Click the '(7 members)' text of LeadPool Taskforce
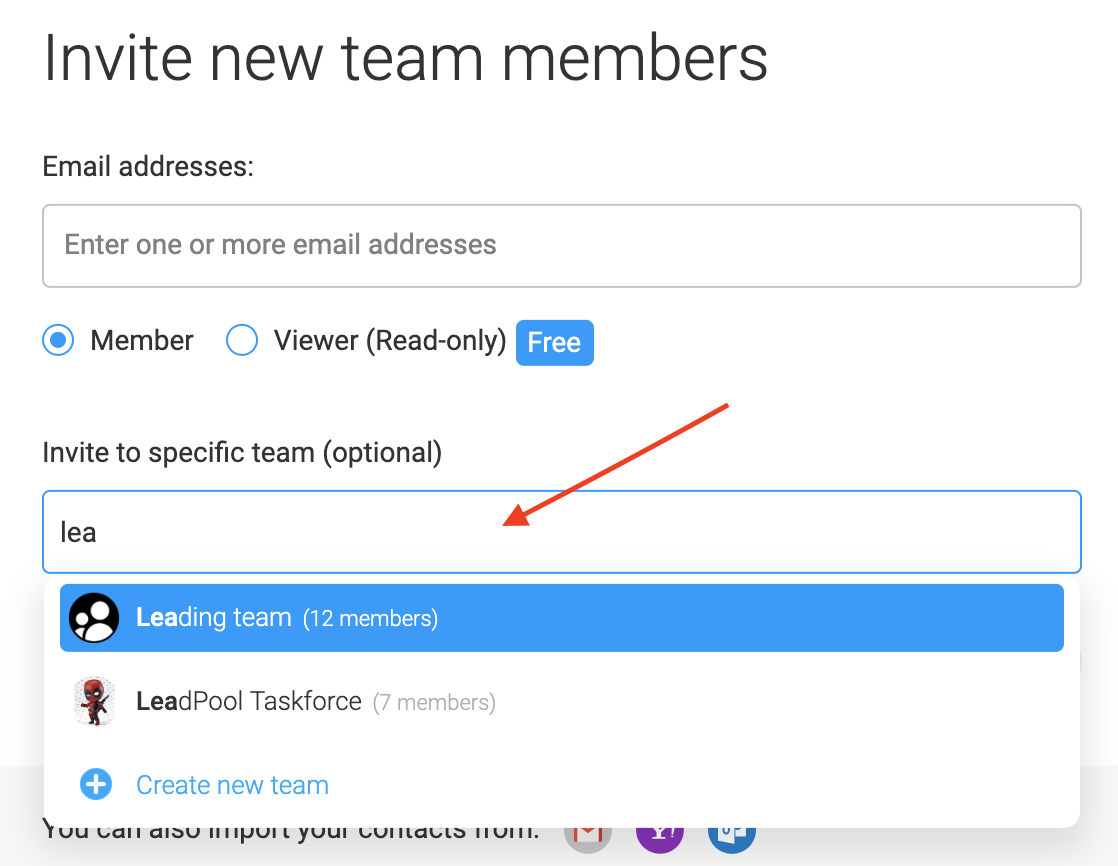Screen dimensions: 1118x866 (434, 703)
